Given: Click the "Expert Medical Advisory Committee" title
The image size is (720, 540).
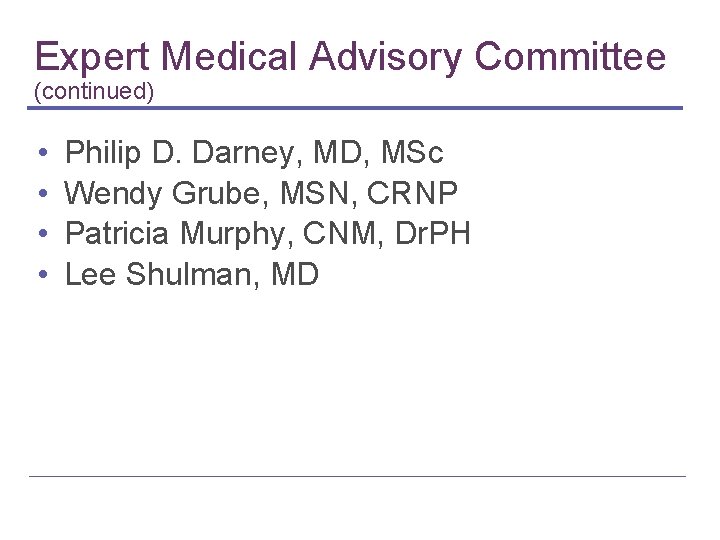Looking at the screenshot, I should point(349,57).
